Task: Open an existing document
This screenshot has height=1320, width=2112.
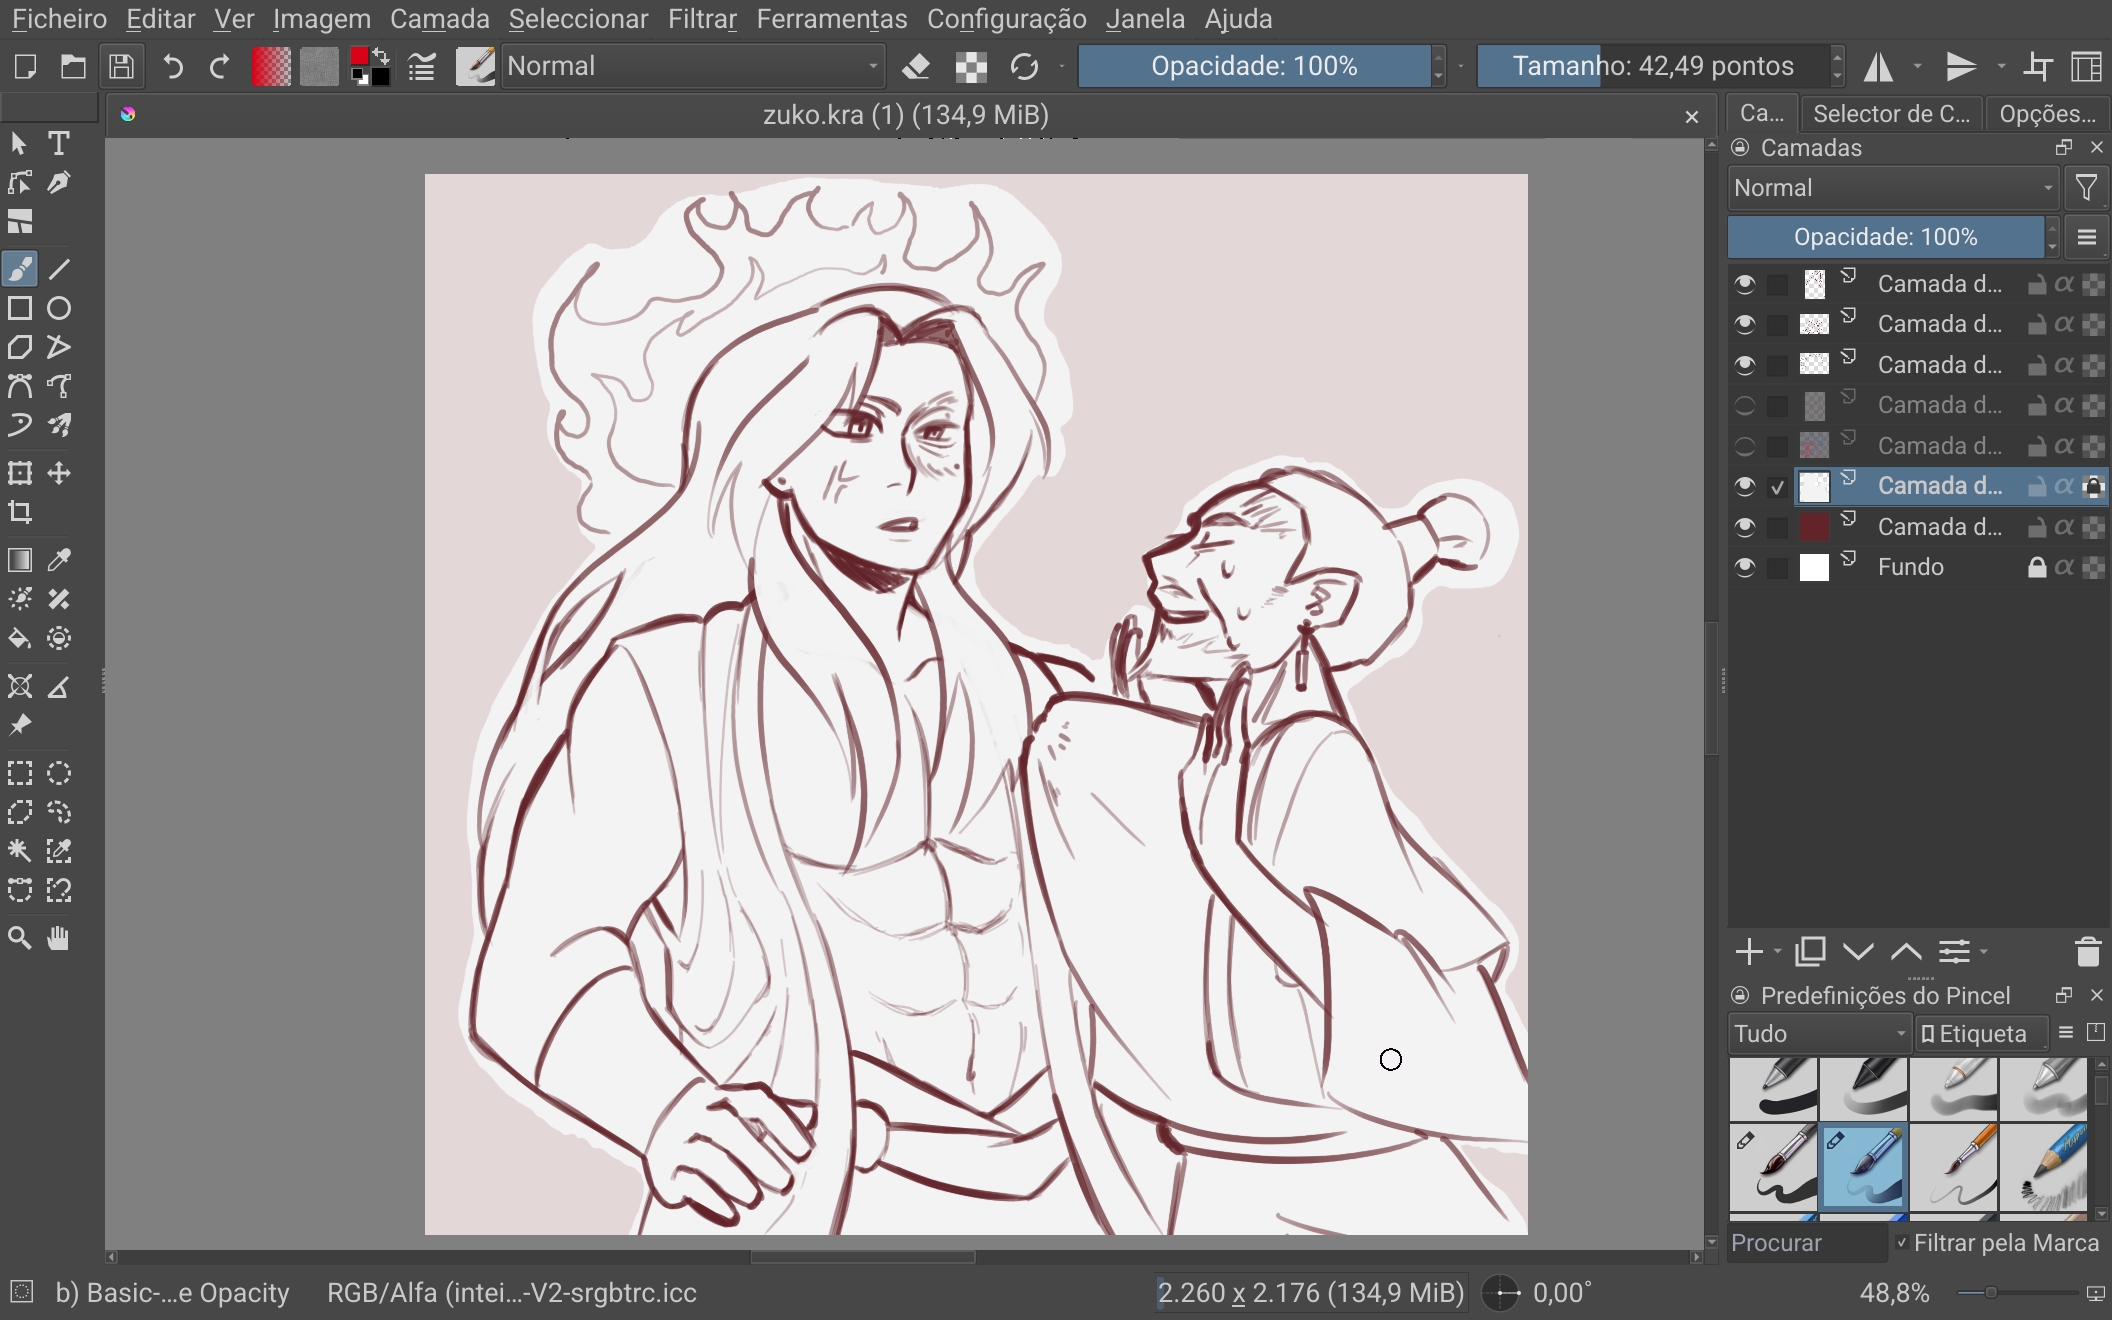Action: [73, 67]
